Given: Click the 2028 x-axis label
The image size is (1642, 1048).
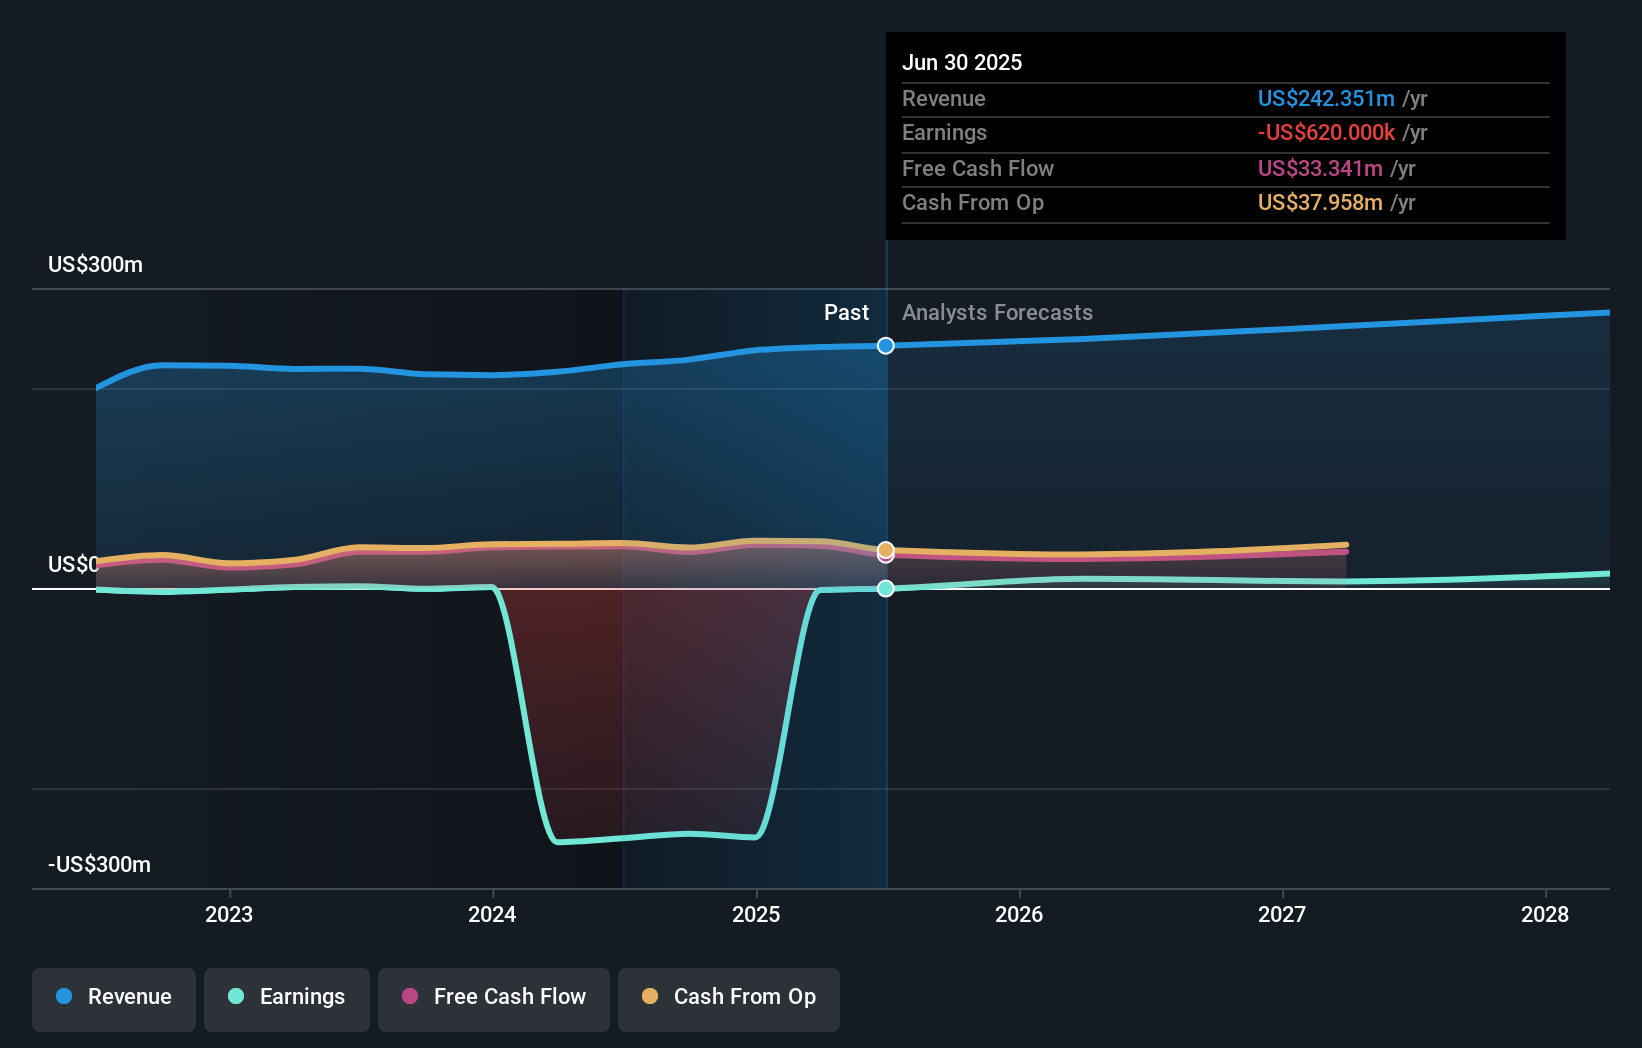Looking at the screenshot, I should (x=1545, y=914).
